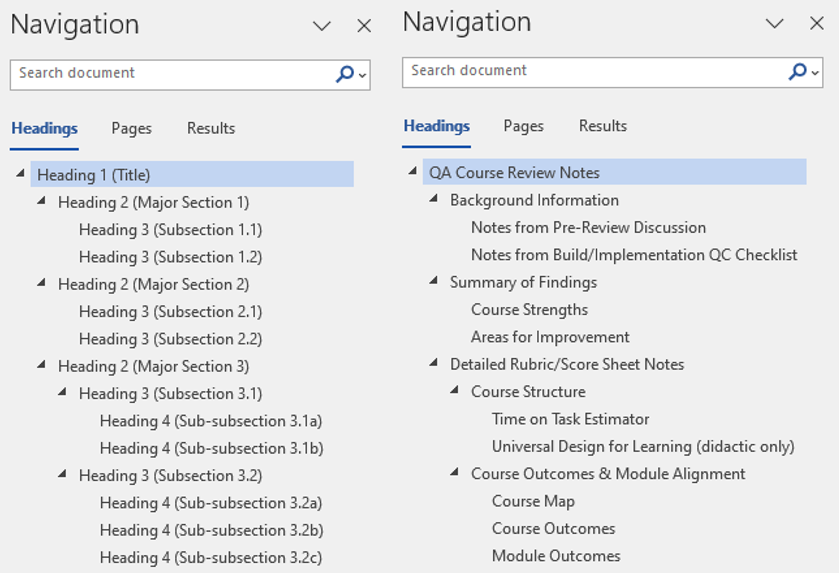Click search magnifier icon in right Navigation pane
839x573 pixels.
tap(797, 71)
